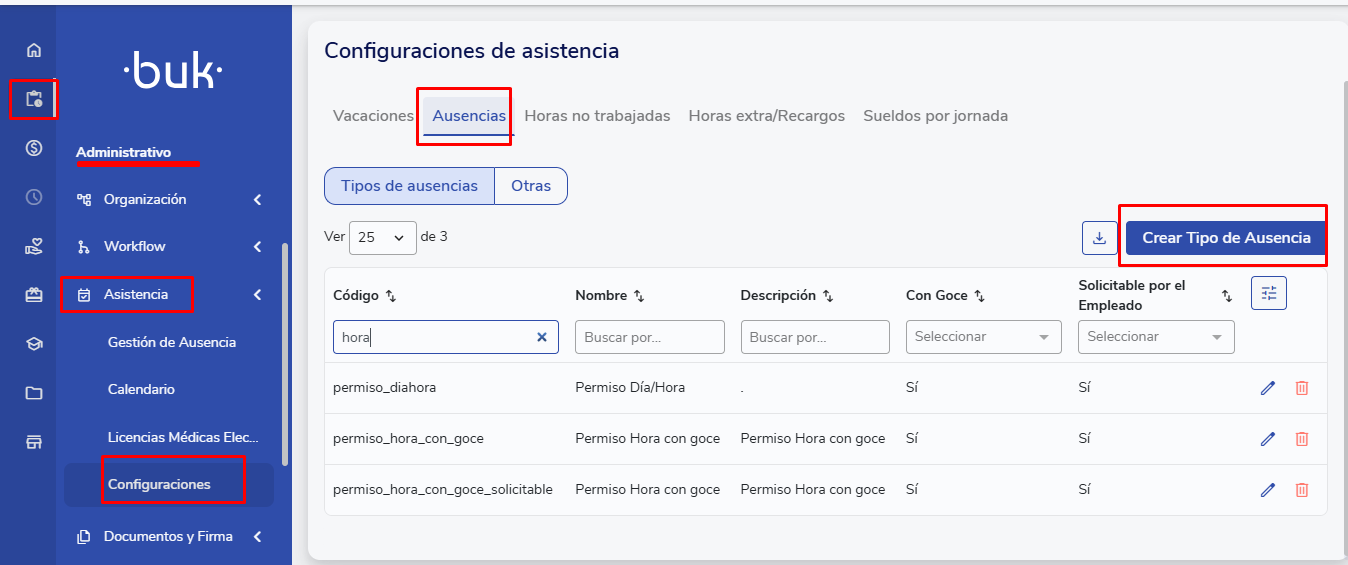Switch to the Vacaciones tab
This screenshot has height=565, width=1348.
[x=373, y=116]
